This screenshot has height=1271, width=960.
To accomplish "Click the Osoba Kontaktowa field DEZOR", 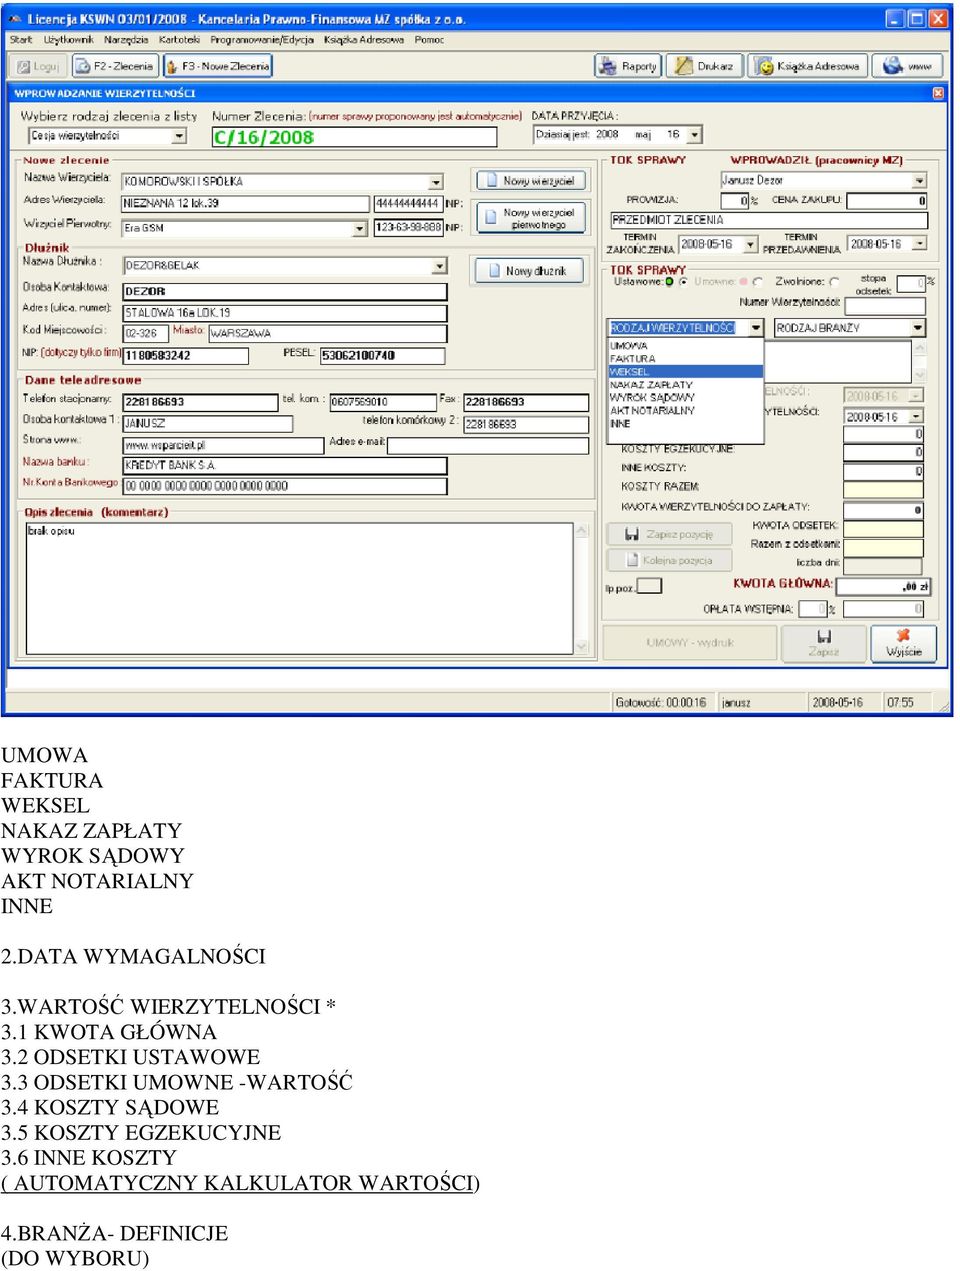I will [x=284, y=292].
